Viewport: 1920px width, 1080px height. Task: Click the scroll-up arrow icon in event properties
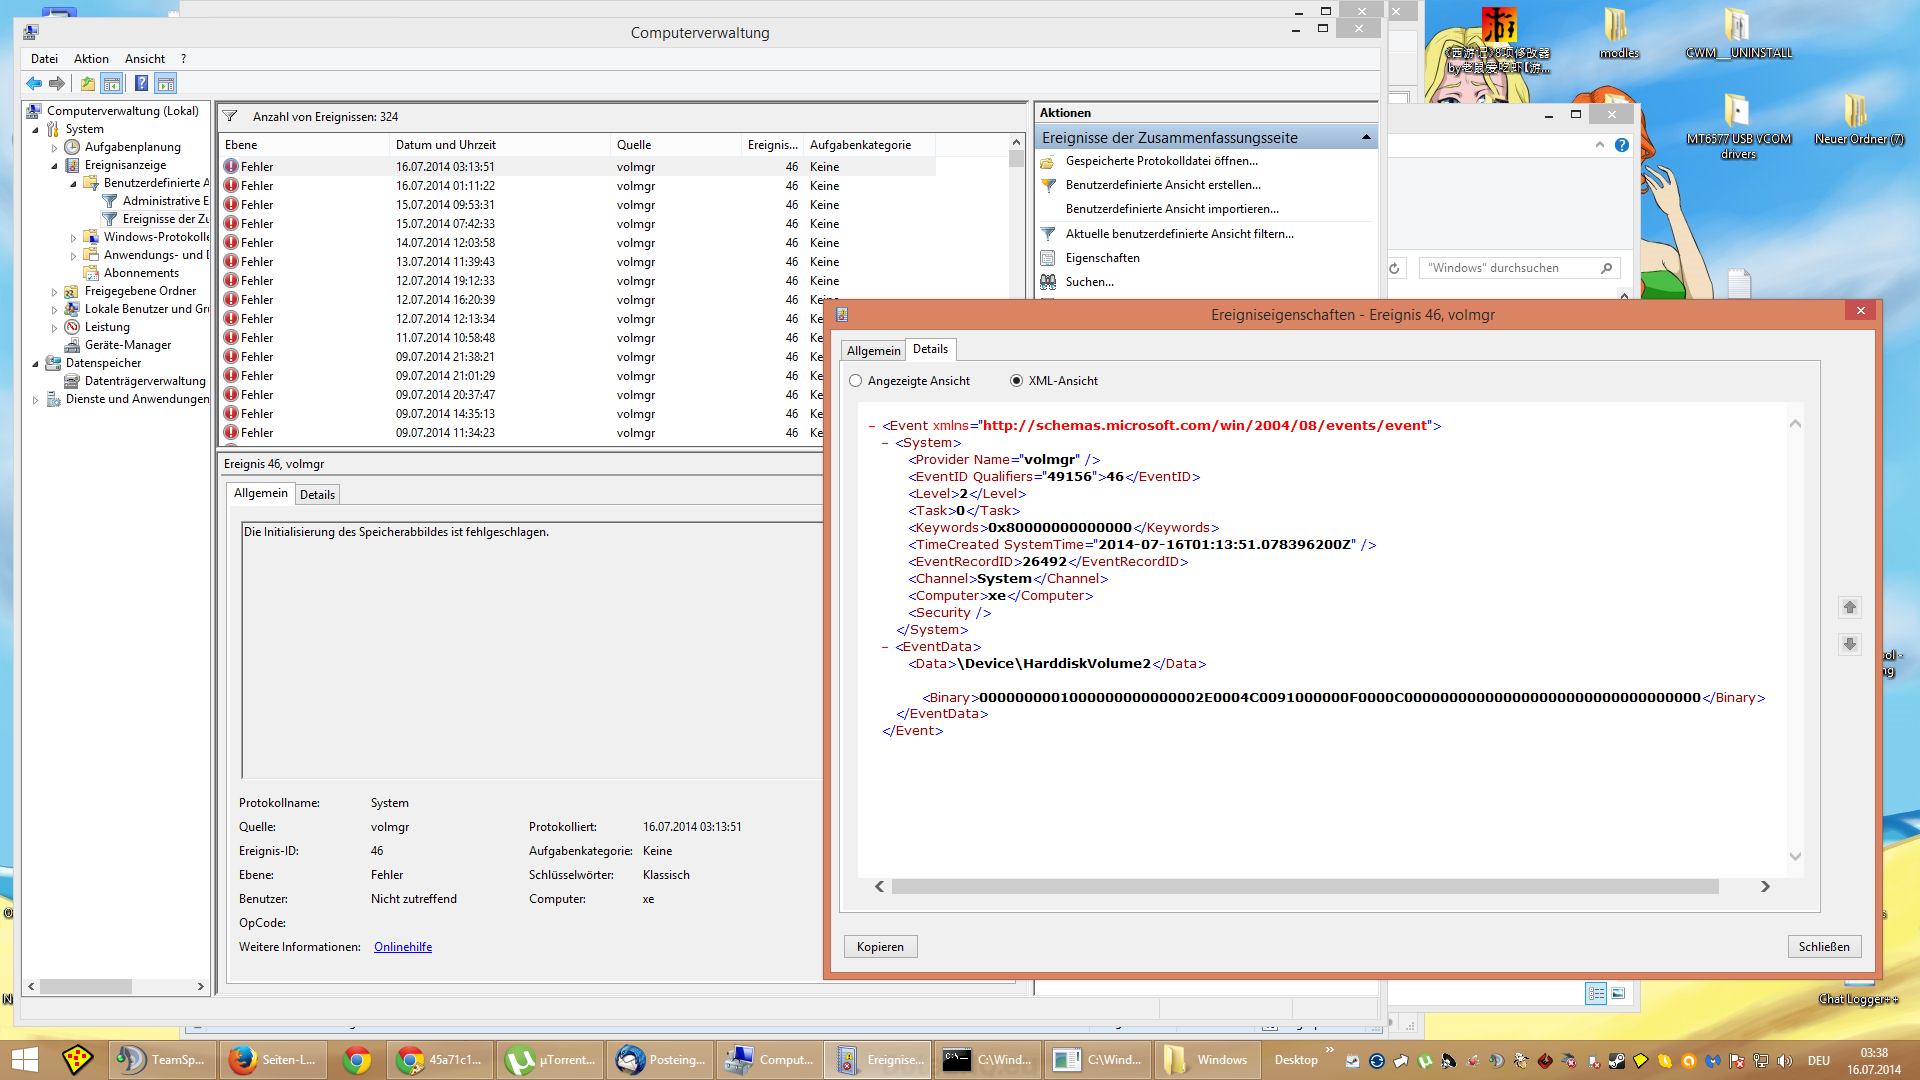tap(1849, 607)
